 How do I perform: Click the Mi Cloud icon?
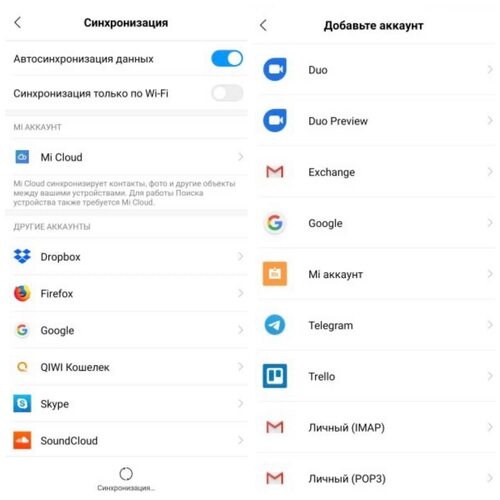[22, 157]
